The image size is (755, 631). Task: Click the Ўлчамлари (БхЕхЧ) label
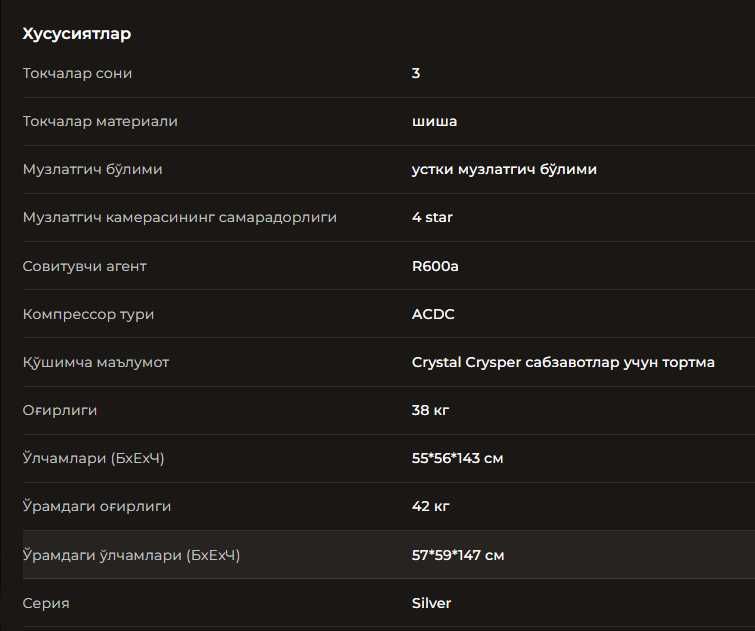pyautogui.click(x=93, y=458)
